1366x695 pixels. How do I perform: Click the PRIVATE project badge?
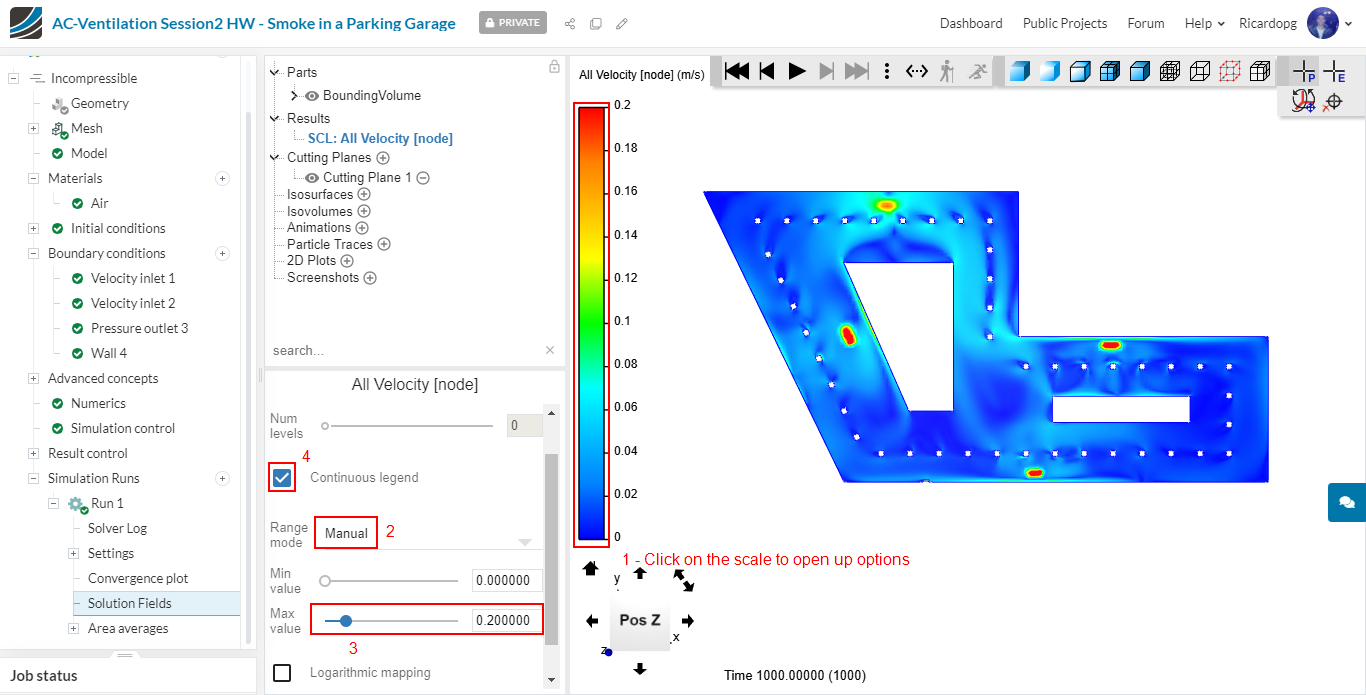coord(513,22)
